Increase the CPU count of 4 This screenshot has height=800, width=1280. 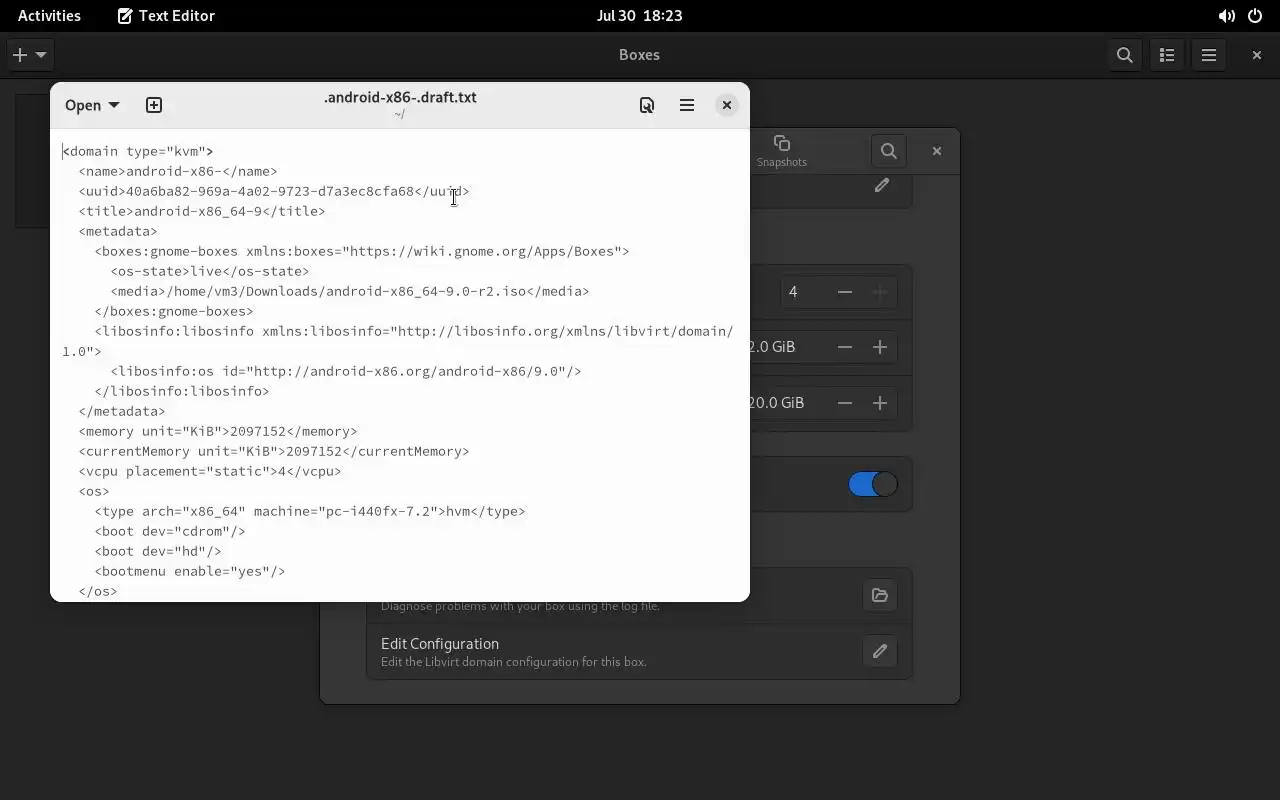coord(880,292)
